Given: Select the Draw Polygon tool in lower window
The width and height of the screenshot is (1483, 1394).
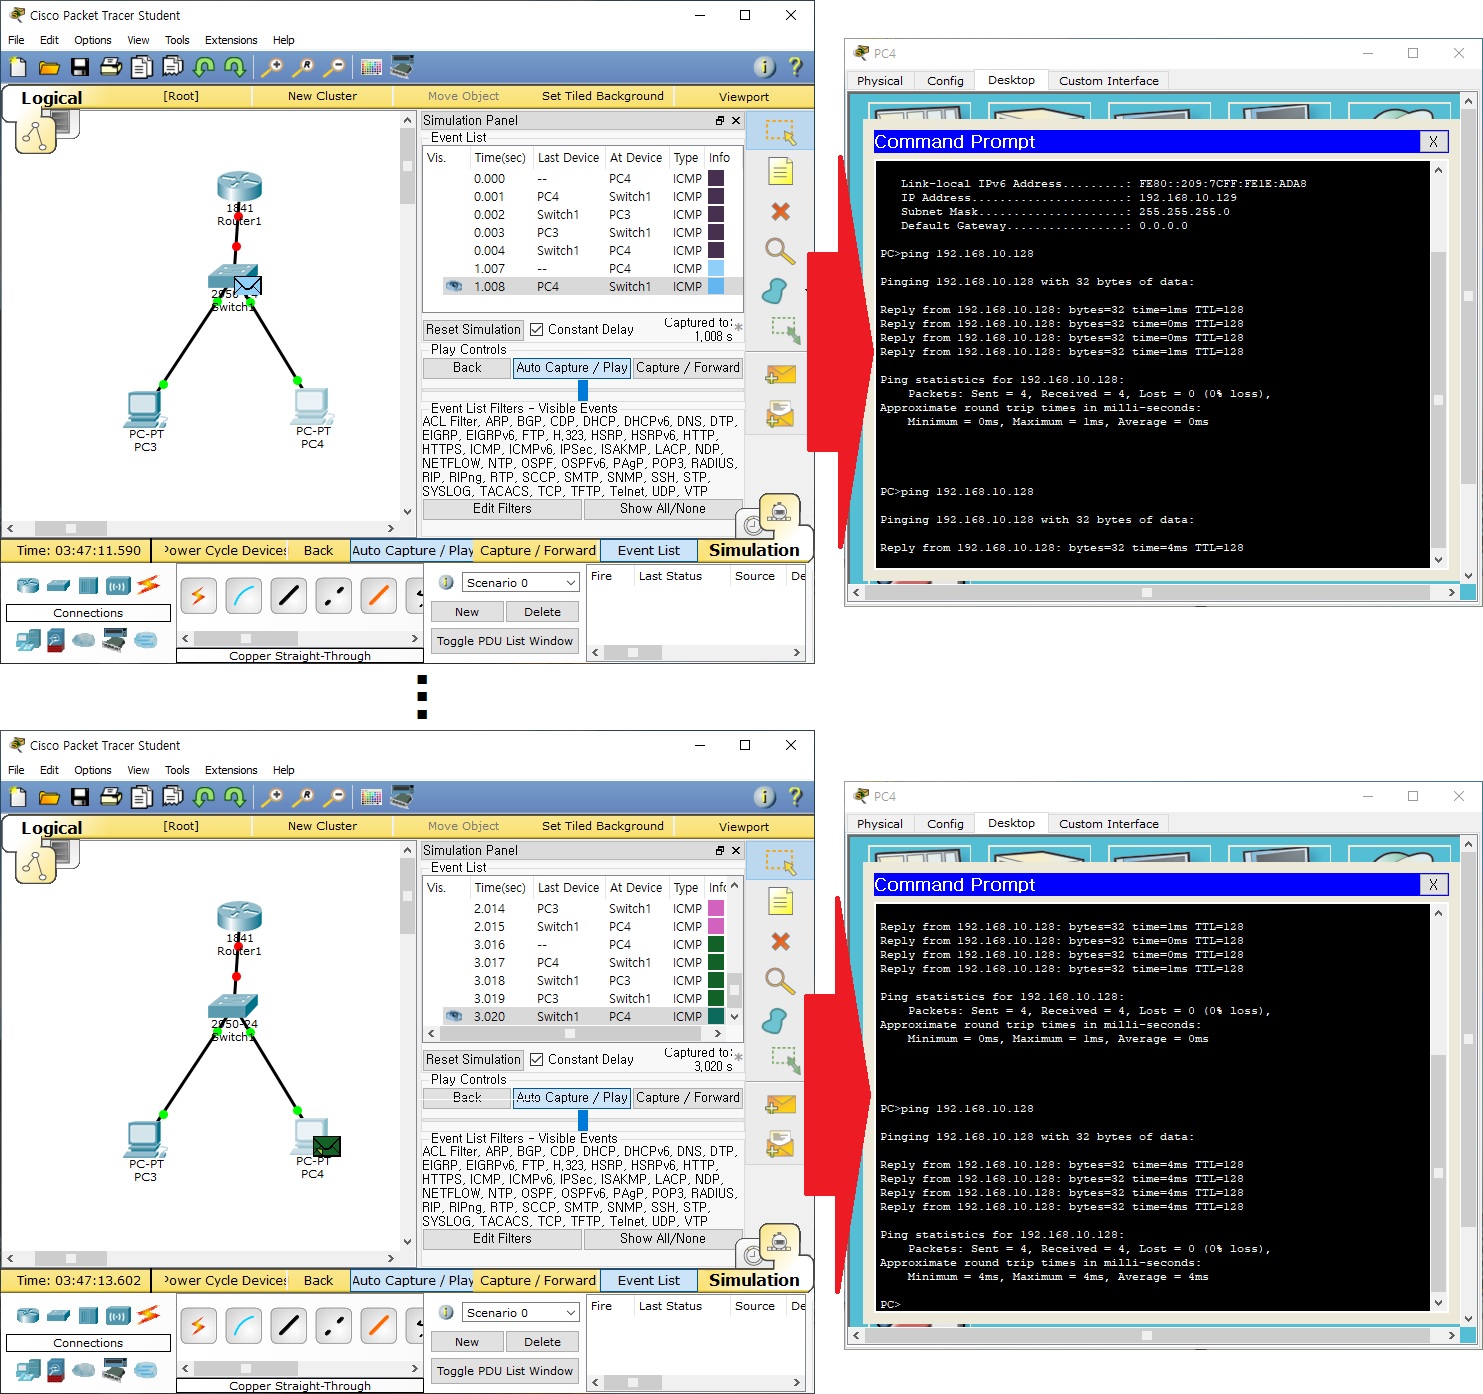Looking at the screenshot, I should (775, 1020).
